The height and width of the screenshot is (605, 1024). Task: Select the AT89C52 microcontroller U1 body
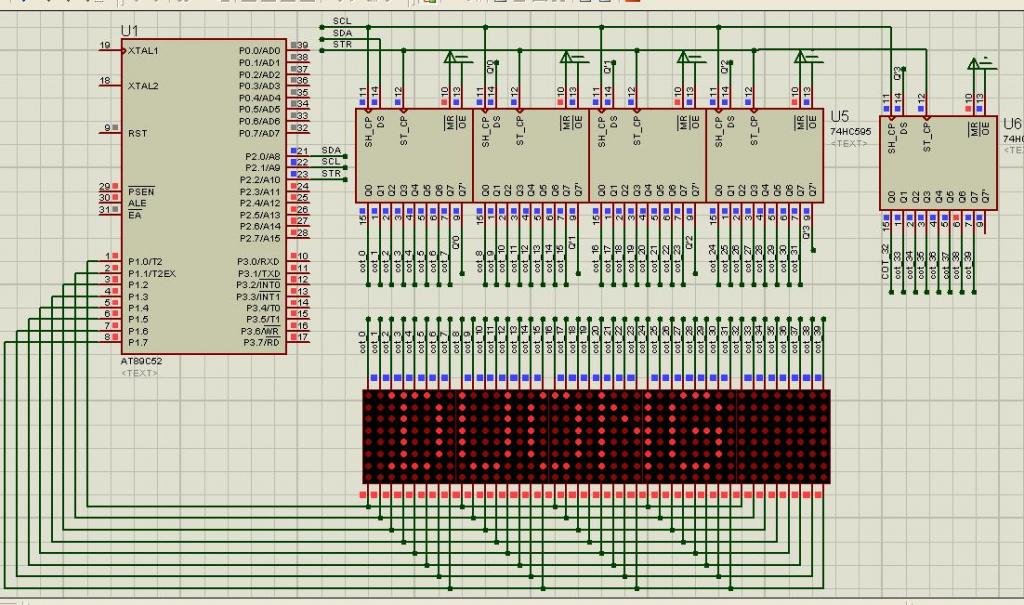click(x=205, y=200)
